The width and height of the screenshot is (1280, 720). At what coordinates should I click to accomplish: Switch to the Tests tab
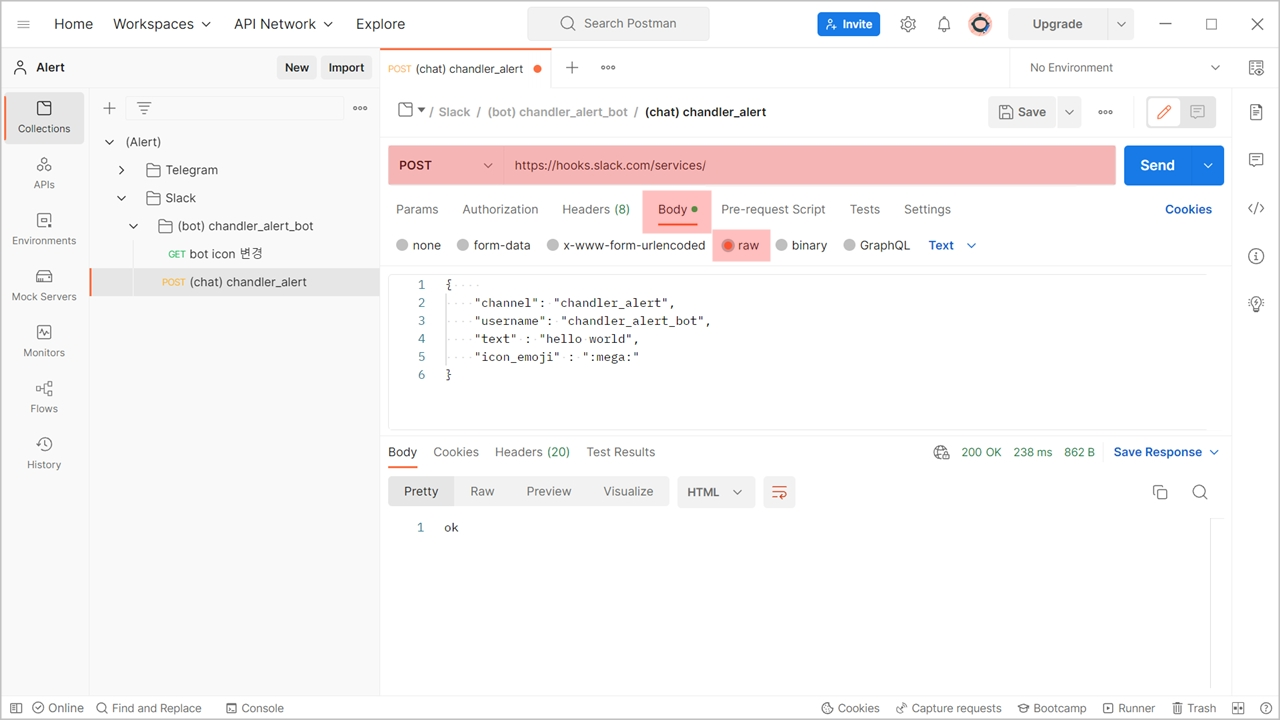click(x=865, y=209)
